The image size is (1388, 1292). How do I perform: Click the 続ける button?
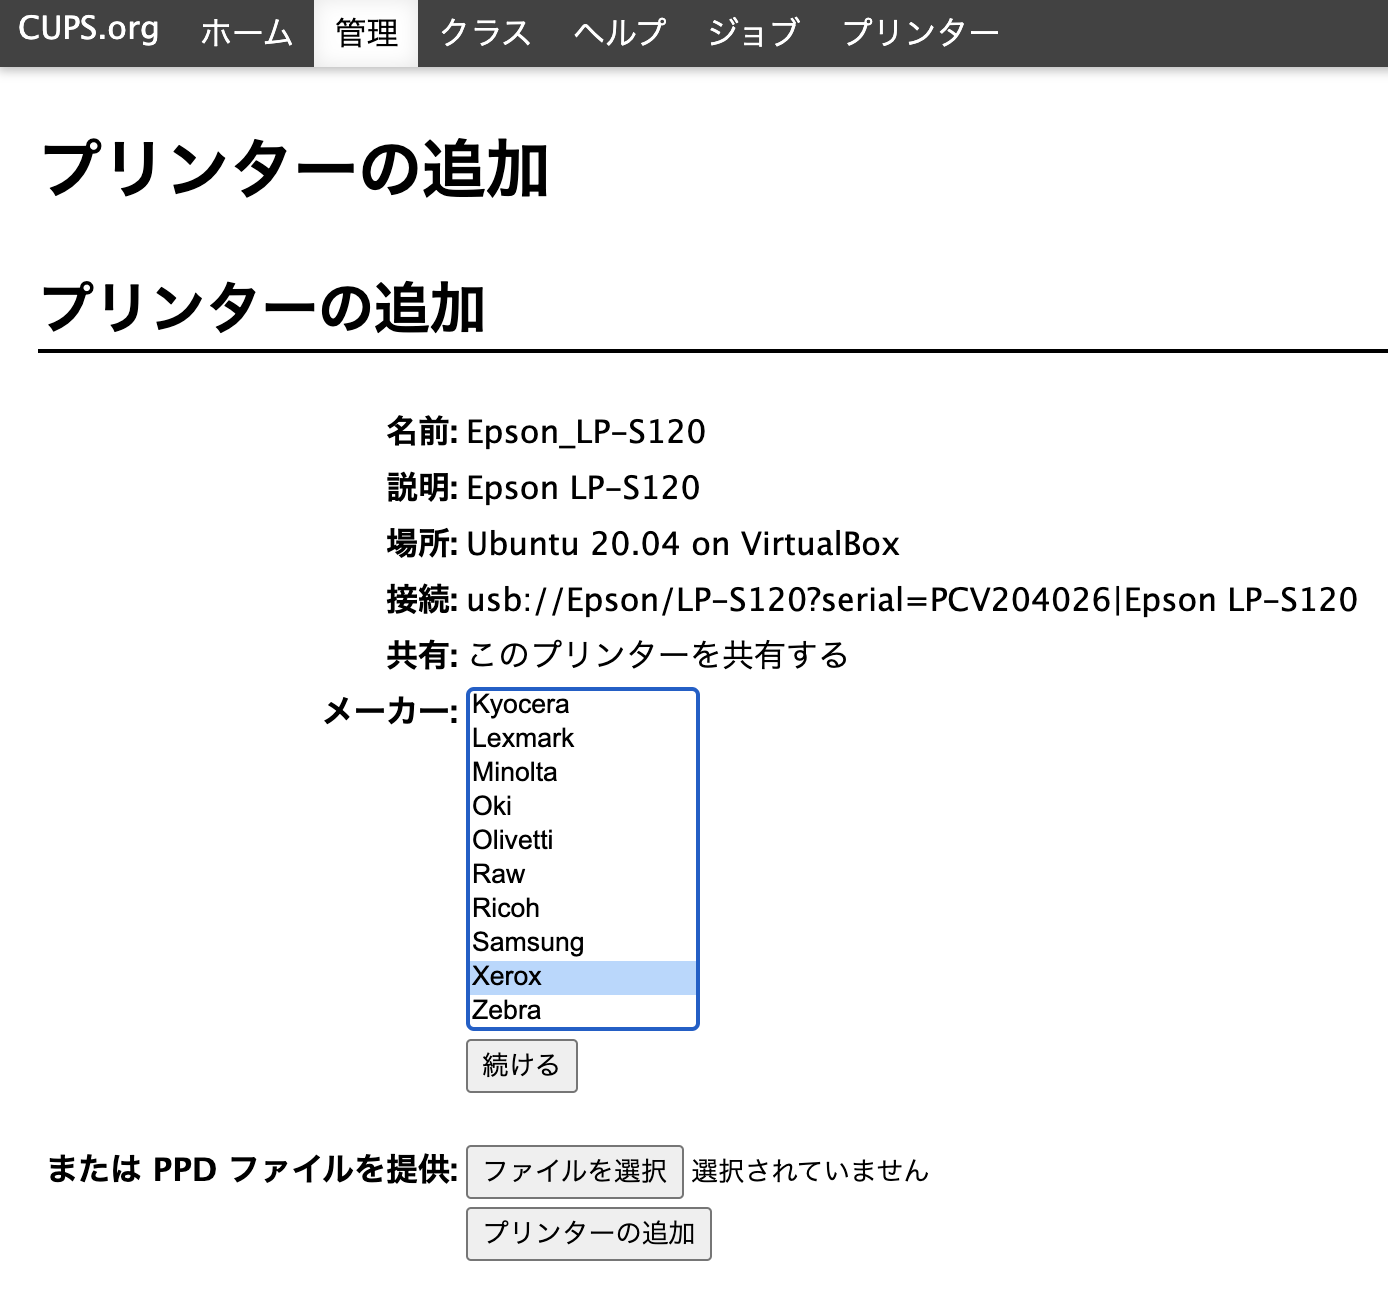[x=522, y=1066]
